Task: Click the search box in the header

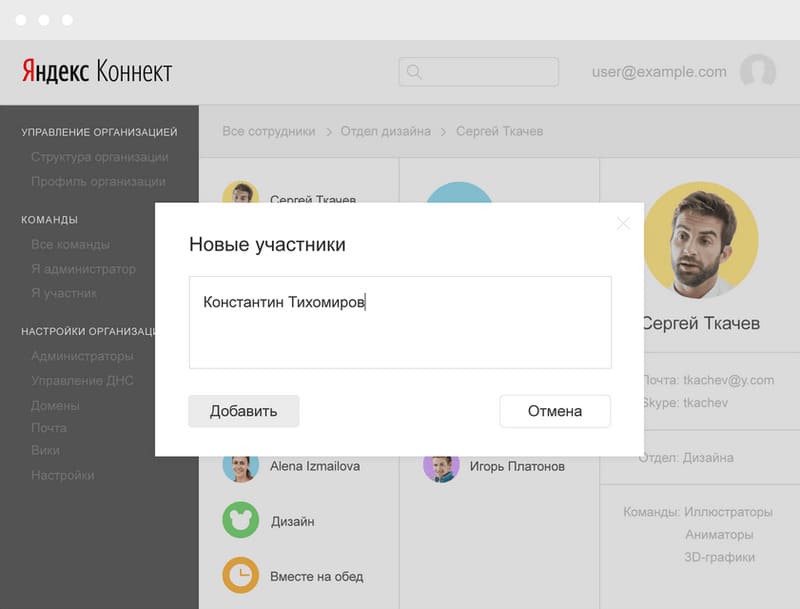Action: 479,72
